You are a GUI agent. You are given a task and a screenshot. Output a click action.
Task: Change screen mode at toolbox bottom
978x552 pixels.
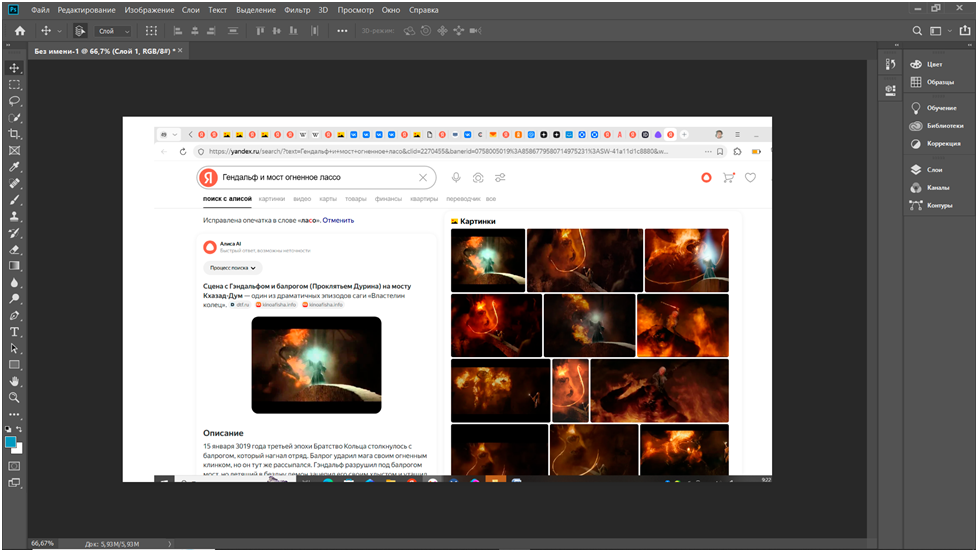point(14,483)
